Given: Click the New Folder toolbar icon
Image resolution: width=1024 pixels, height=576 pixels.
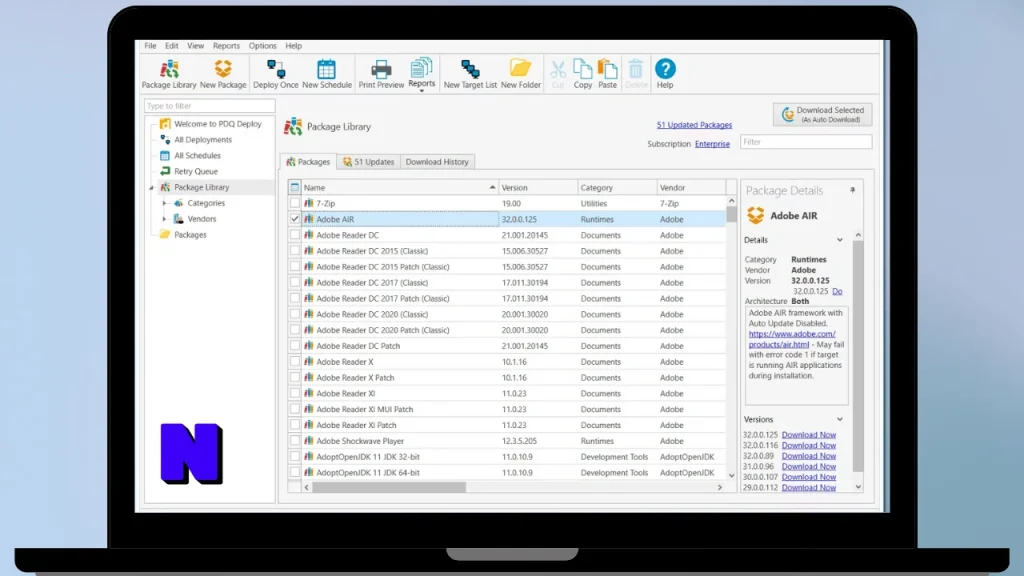Looking at the screenshot, I should pos(520,74).
